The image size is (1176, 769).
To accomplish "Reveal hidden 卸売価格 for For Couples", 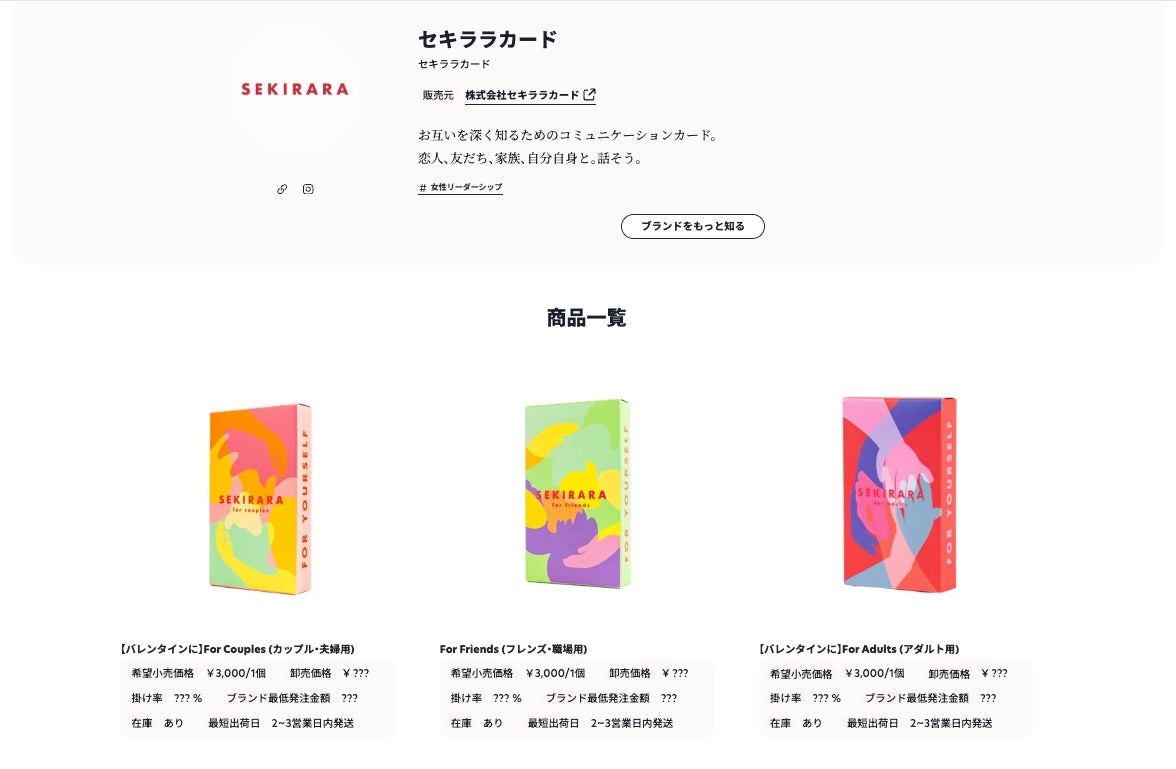I will pyautogui.click(x=356, y=674).
